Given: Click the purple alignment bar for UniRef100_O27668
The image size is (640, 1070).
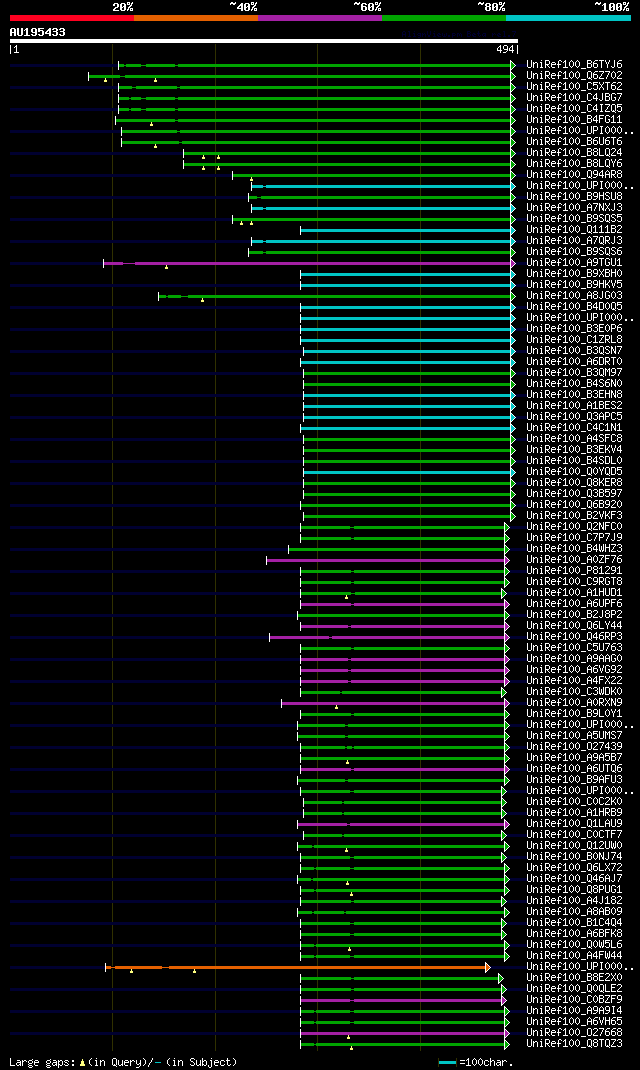Looking at the screenshot, I should 403,1033.
